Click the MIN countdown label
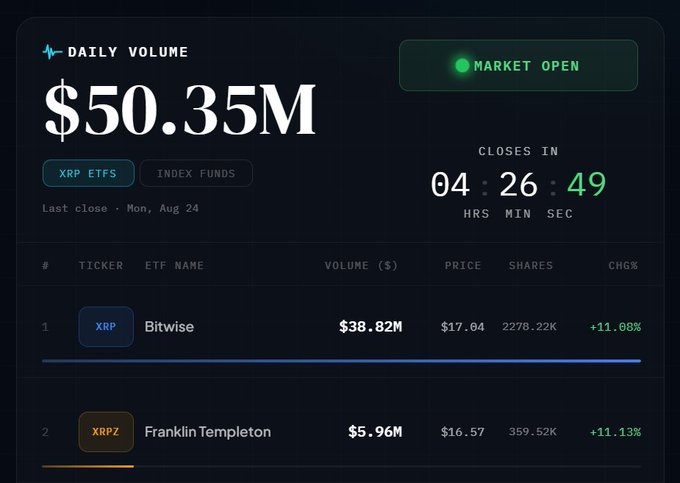This screenshot has height=483, width=680. click(x=518, y=214)
